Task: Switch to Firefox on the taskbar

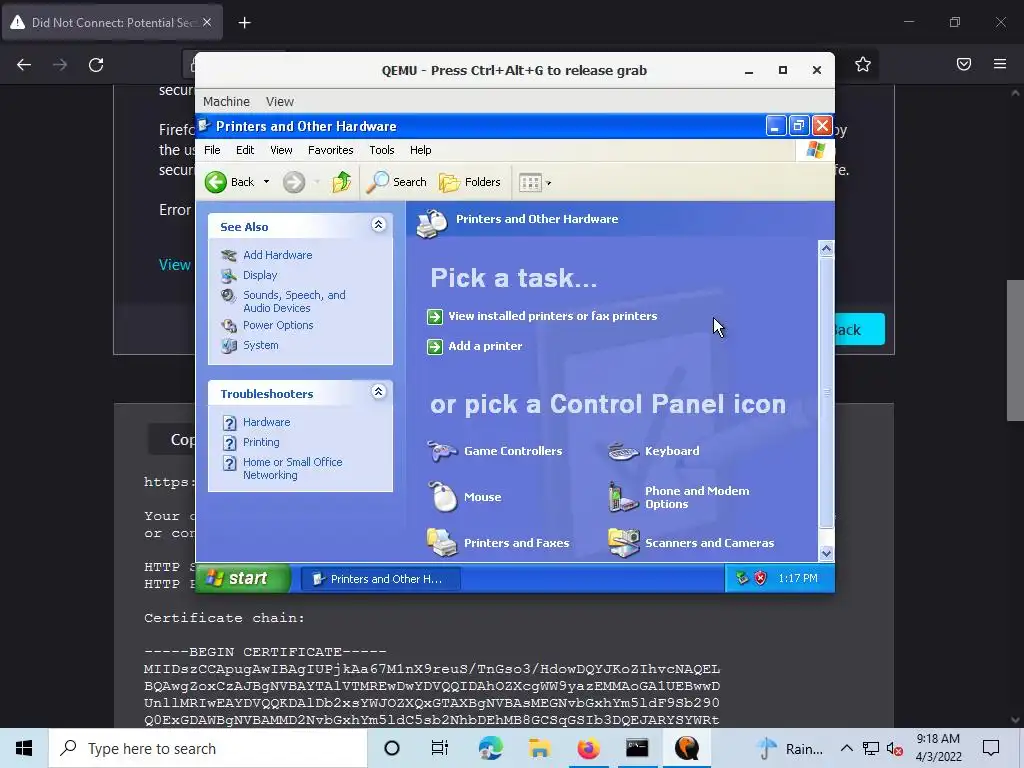Action: (x=588, y=748)
